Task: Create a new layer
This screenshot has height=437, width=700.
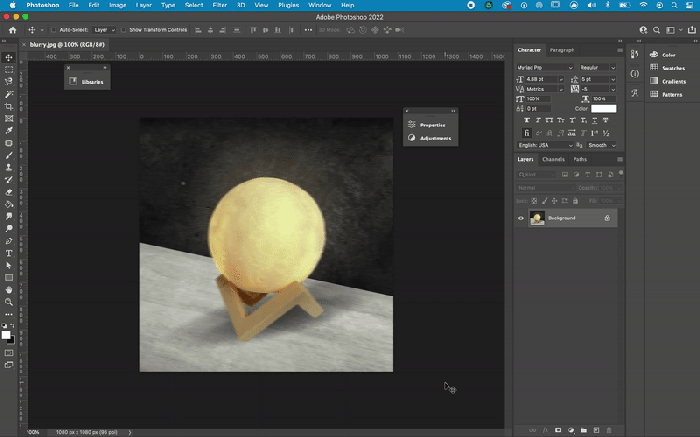Action: point(596,430)
